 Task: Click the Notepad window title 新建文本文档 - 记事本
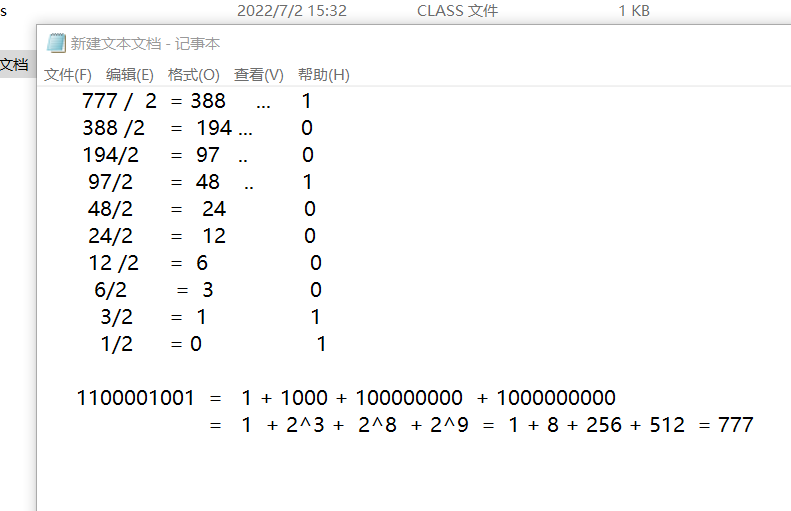(145, 44)
